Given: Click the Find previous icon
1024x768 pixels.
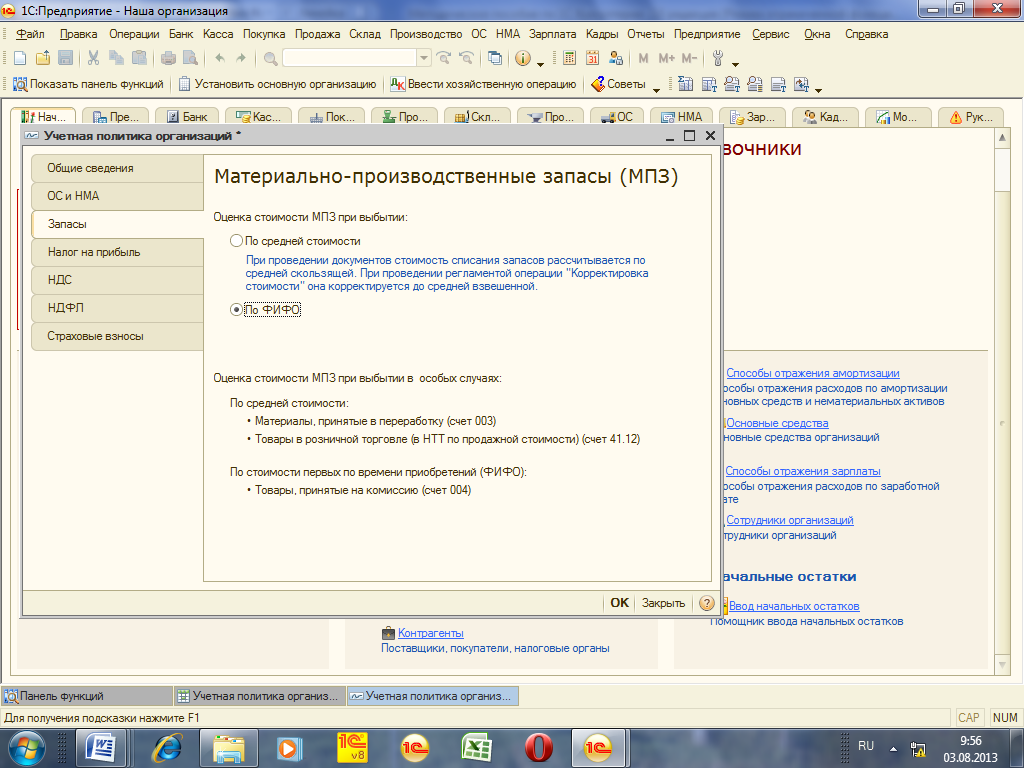Looking at the screenshot, I should click(466, 58).
